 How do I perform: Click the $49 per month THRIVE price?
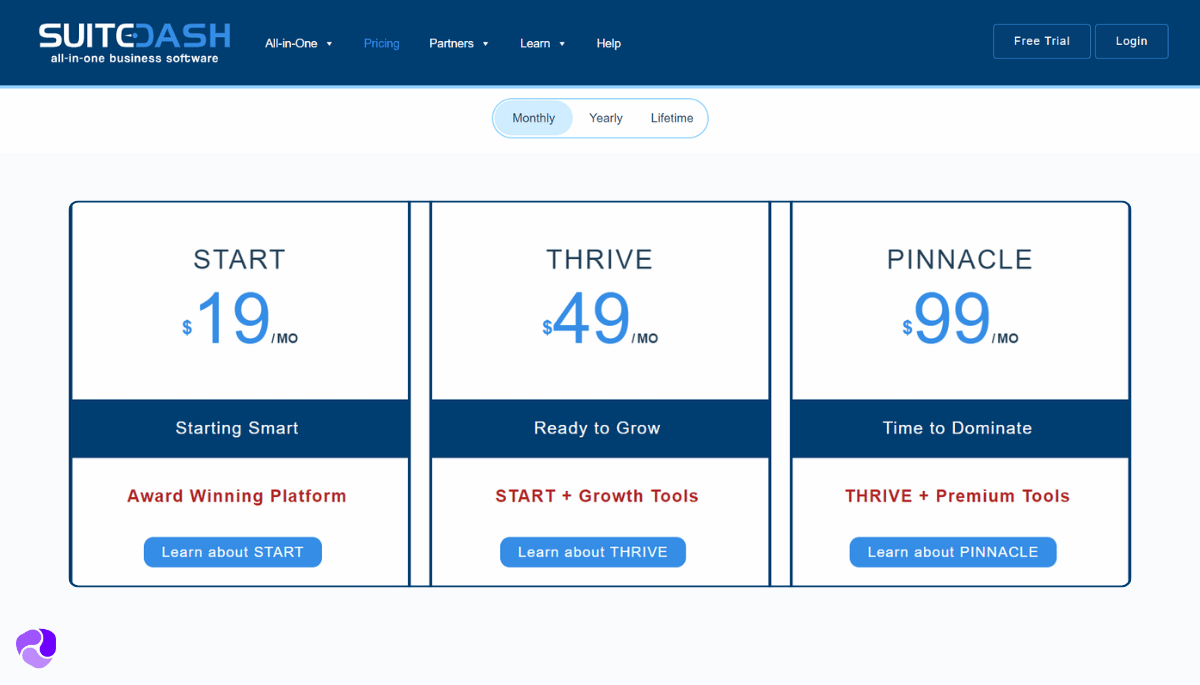[x=598, y=321]
